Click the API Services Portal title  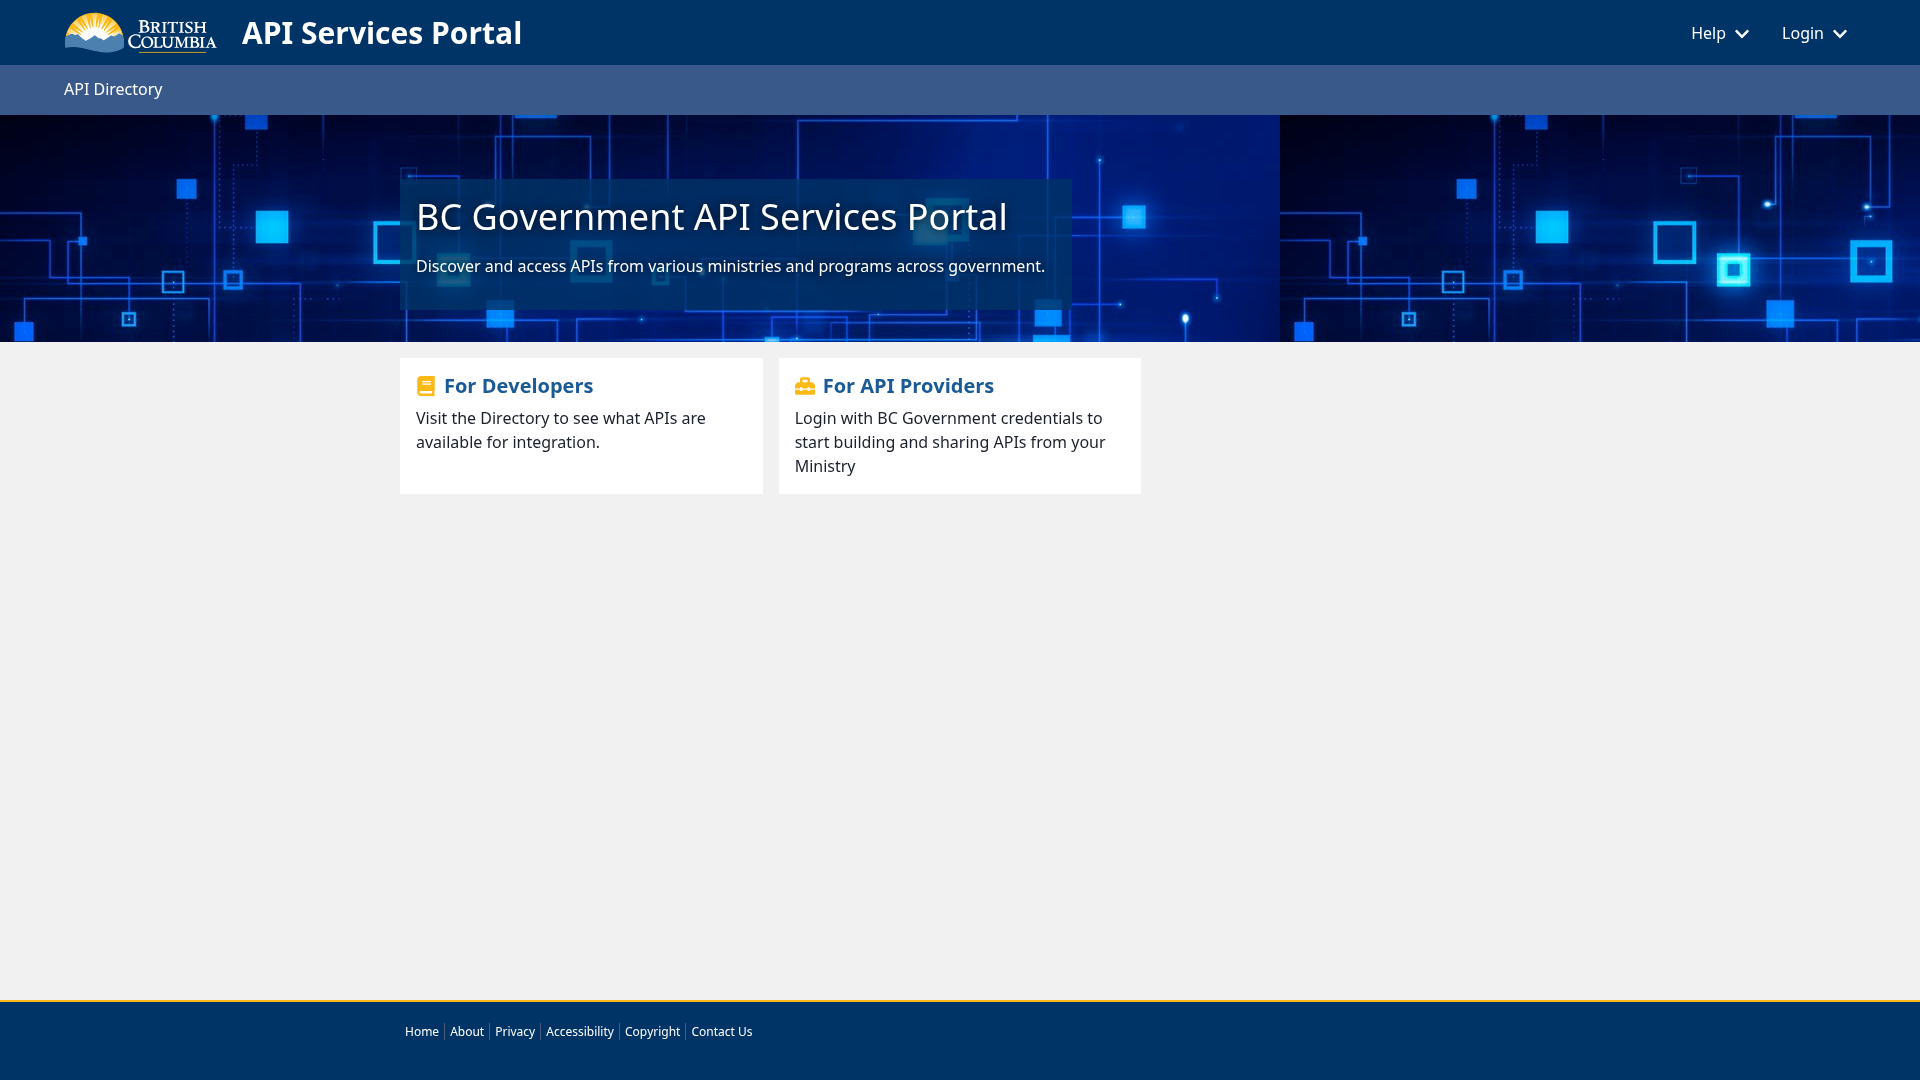(x=382, y=33)
